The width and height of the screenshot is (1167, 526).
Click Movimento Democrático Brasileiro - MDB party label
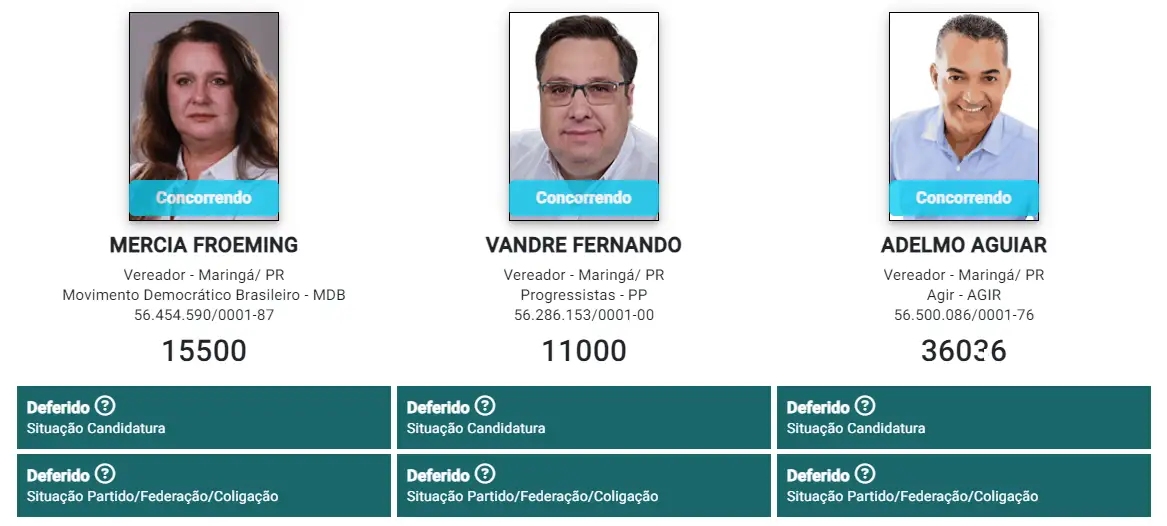tap(204, 295)
